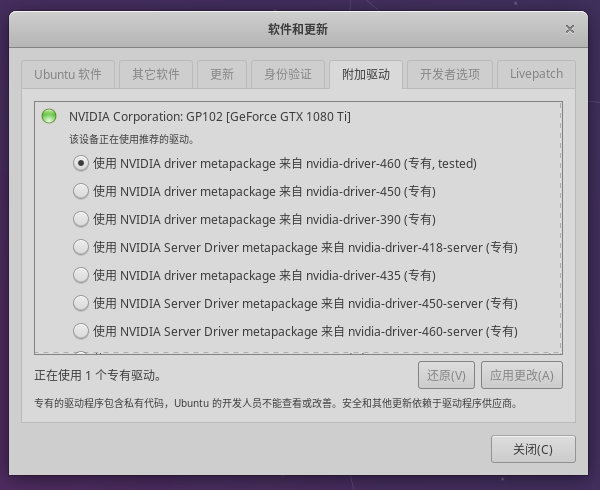The image size is (600, 490).
Task: Open the Ubuntu 软件 tab
Action: (68, 74)
